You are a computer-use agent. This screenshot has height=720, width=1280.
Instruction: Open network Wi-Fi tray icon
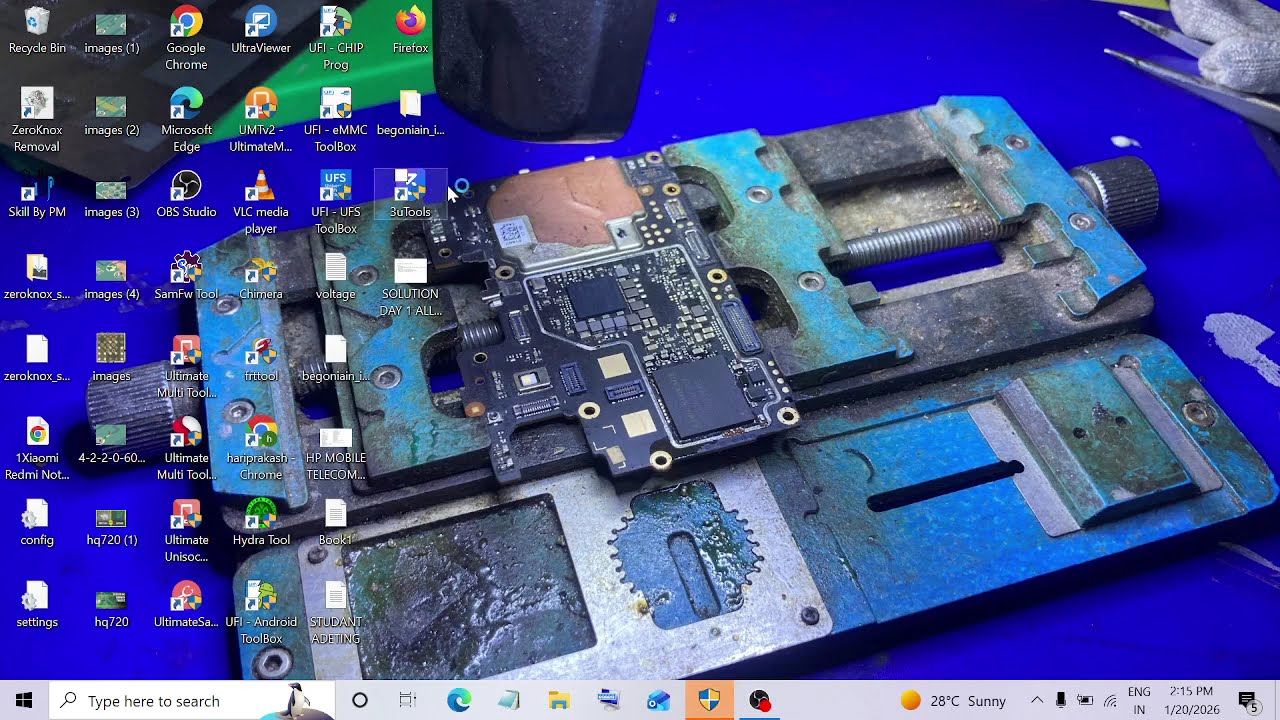click(1110, 700)
